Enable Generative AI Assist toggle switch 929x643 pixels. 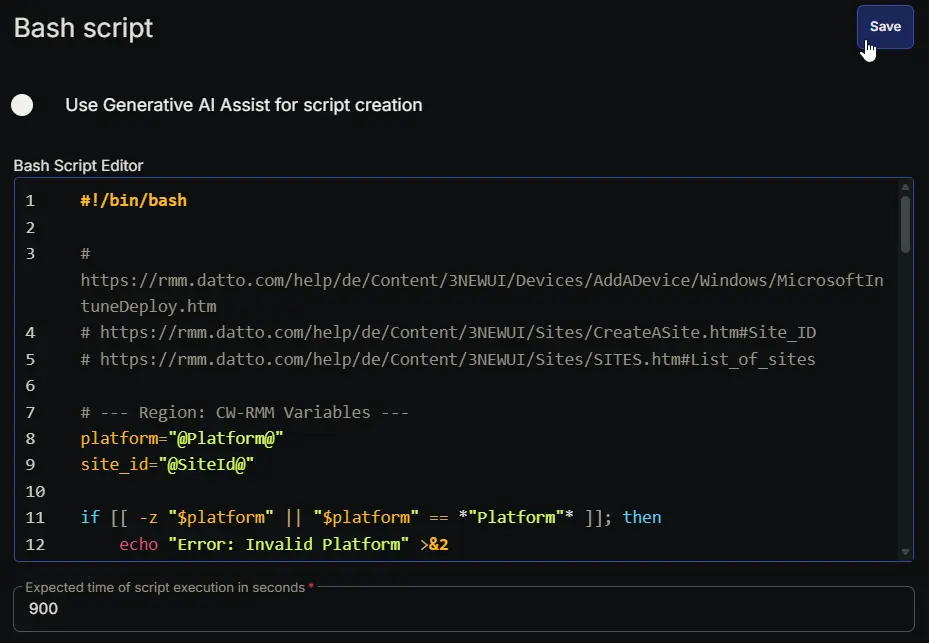click(22, 105)
